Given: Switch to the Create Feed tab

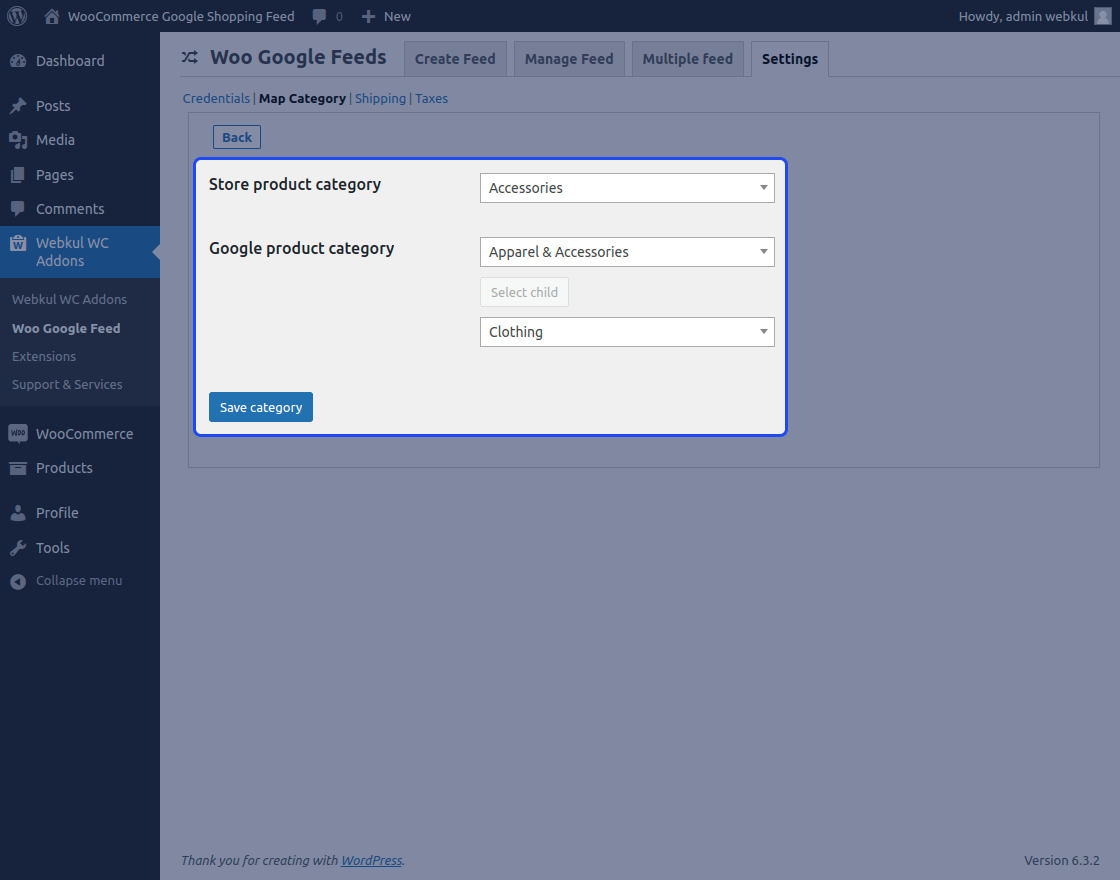Looking at the screenshot, I should click(x=455, y=59).
